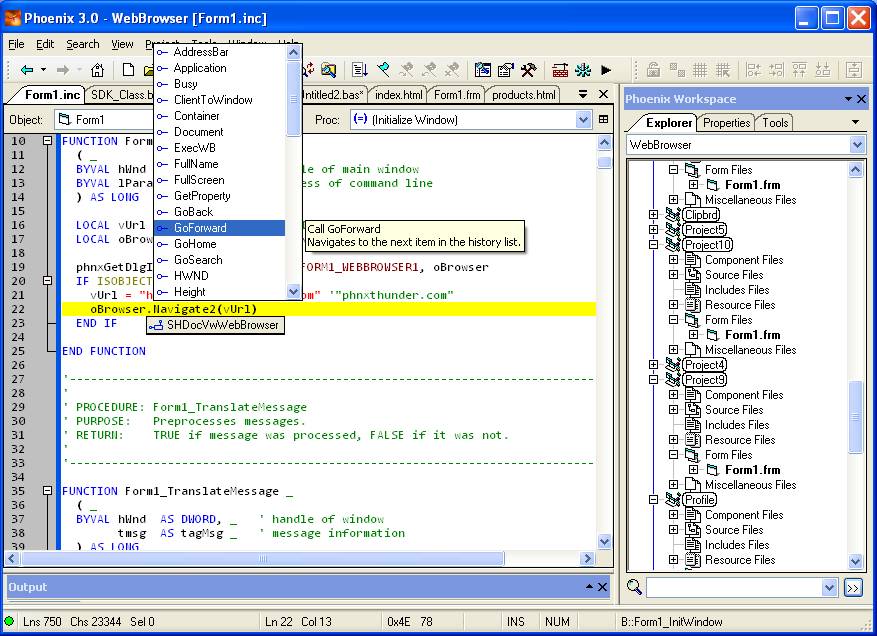The image size is (877, 636).
Task: Click the green status indicator in status bar
Action: (10, 621)
